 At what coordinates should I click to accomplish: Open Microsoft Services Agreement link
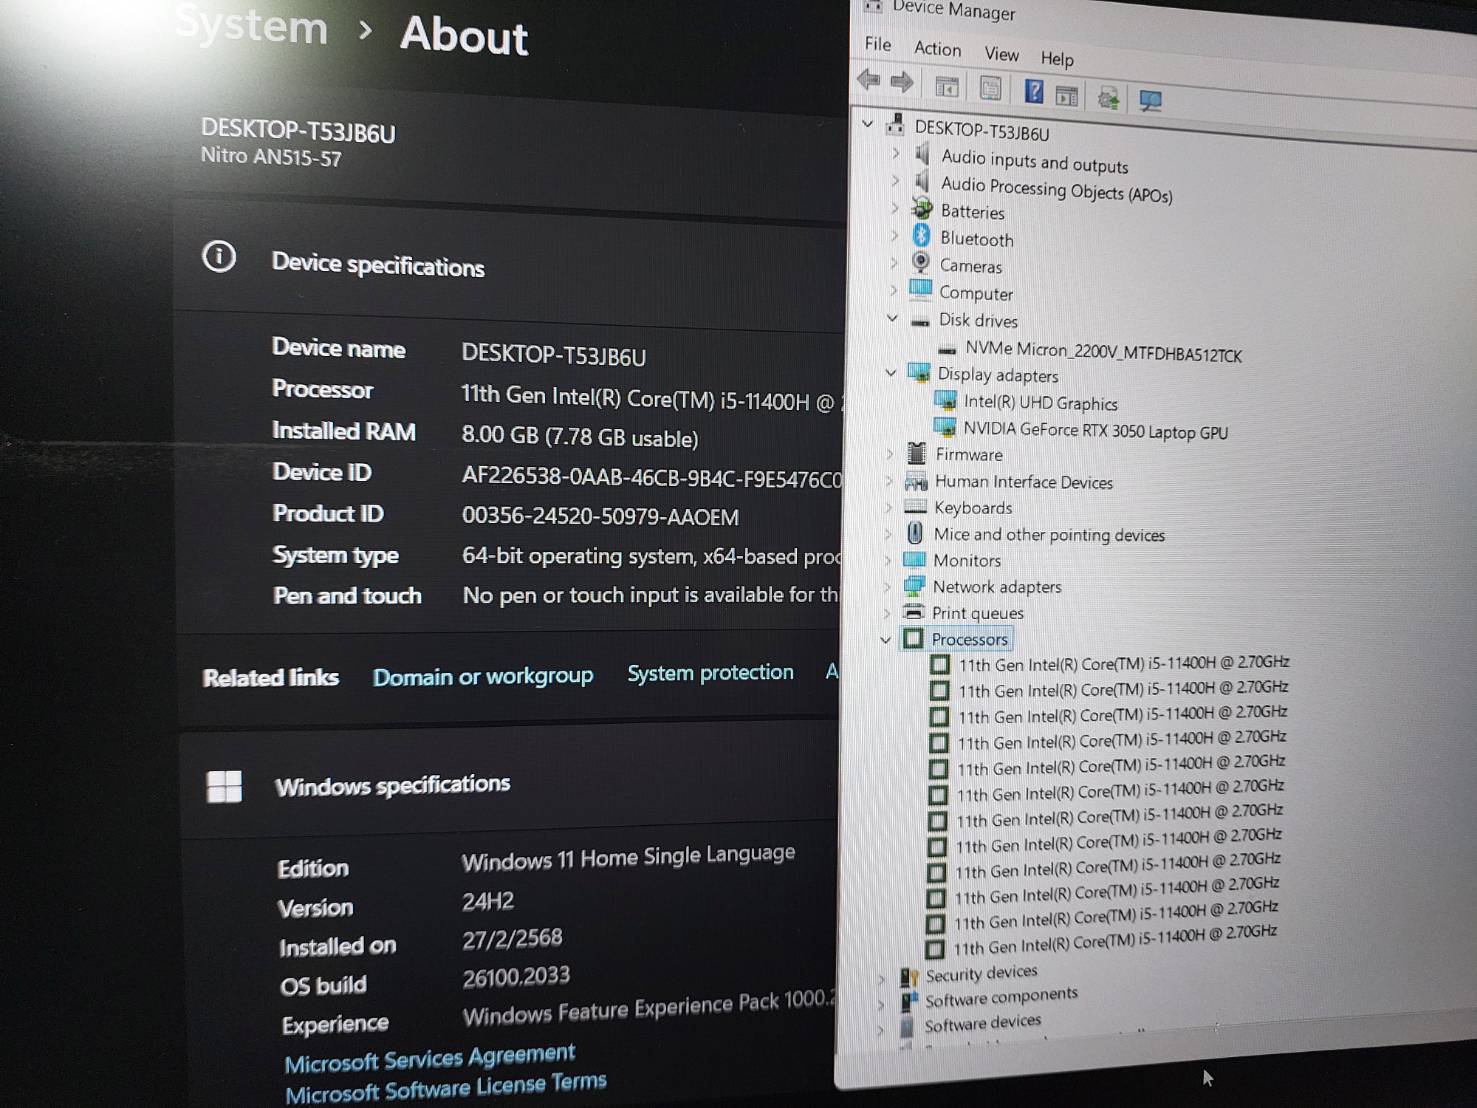pyautogui.click(x=430, y=1058)
